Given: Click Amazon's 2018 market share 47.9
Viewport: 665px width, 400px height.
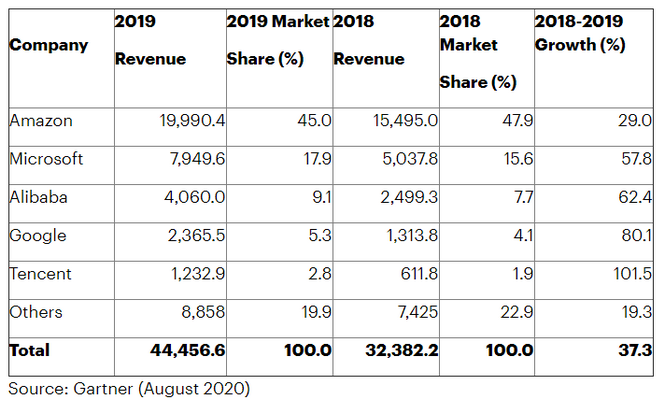Looking at the screenshot, I should 517,121.
